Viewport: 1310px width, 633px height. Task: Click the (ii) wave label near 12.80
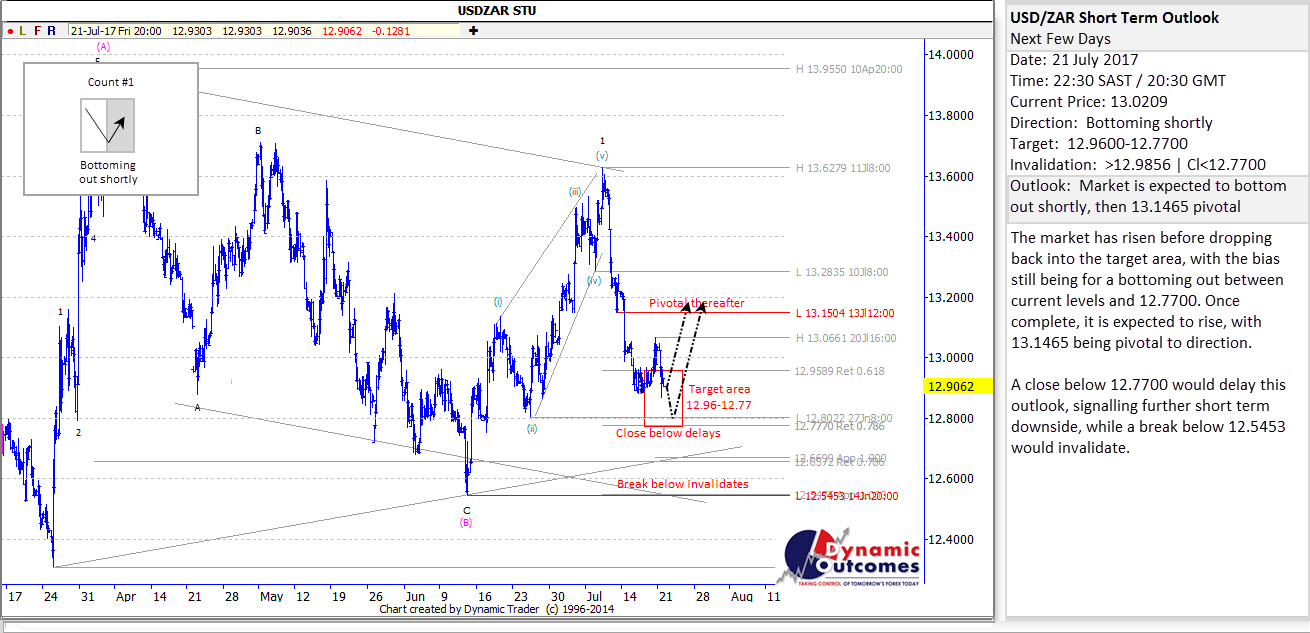(533, 428)
